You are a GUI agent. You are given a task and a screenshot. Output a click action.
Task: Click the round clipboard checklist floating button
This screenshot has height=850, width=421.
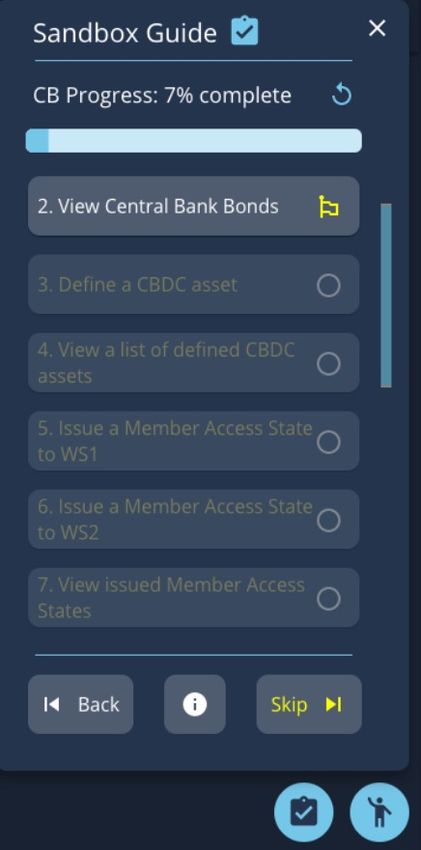tap(304, 812)
